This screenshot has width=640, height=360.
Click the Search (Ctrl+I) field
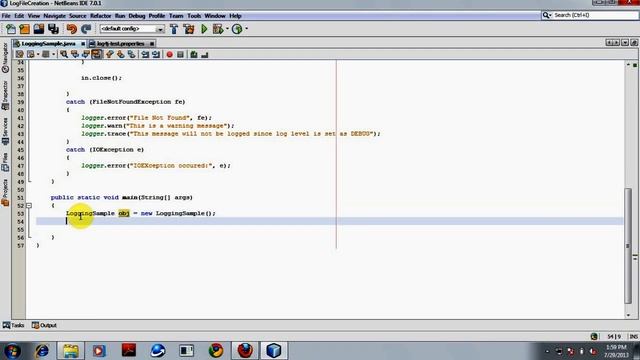590,15
